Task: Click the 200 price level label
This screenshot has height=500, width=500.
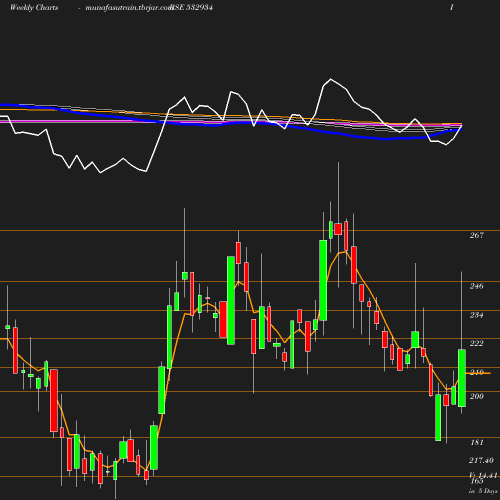Action: [476, 396]
